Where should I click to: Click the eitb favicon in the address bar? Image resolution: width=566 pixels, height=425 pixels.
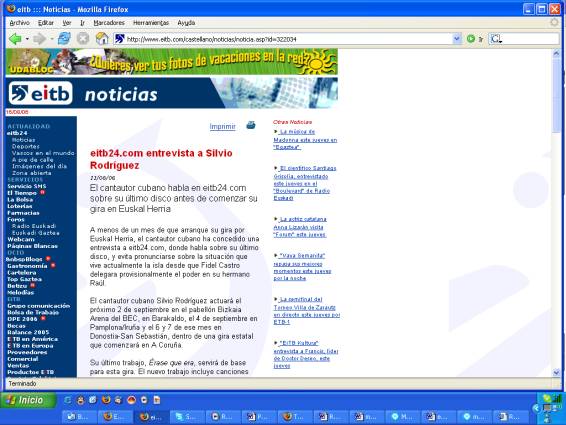(119, 39)
